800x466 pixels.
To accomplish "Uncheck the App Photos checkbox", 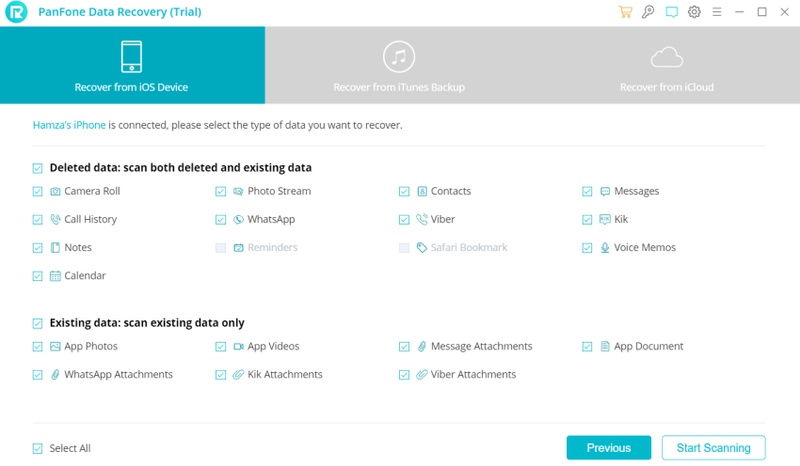I will 37,347.
